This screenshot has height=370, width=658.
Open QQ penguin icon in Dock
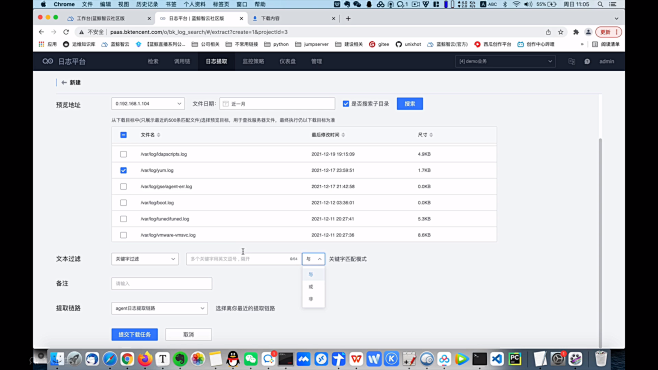[233, 359]
